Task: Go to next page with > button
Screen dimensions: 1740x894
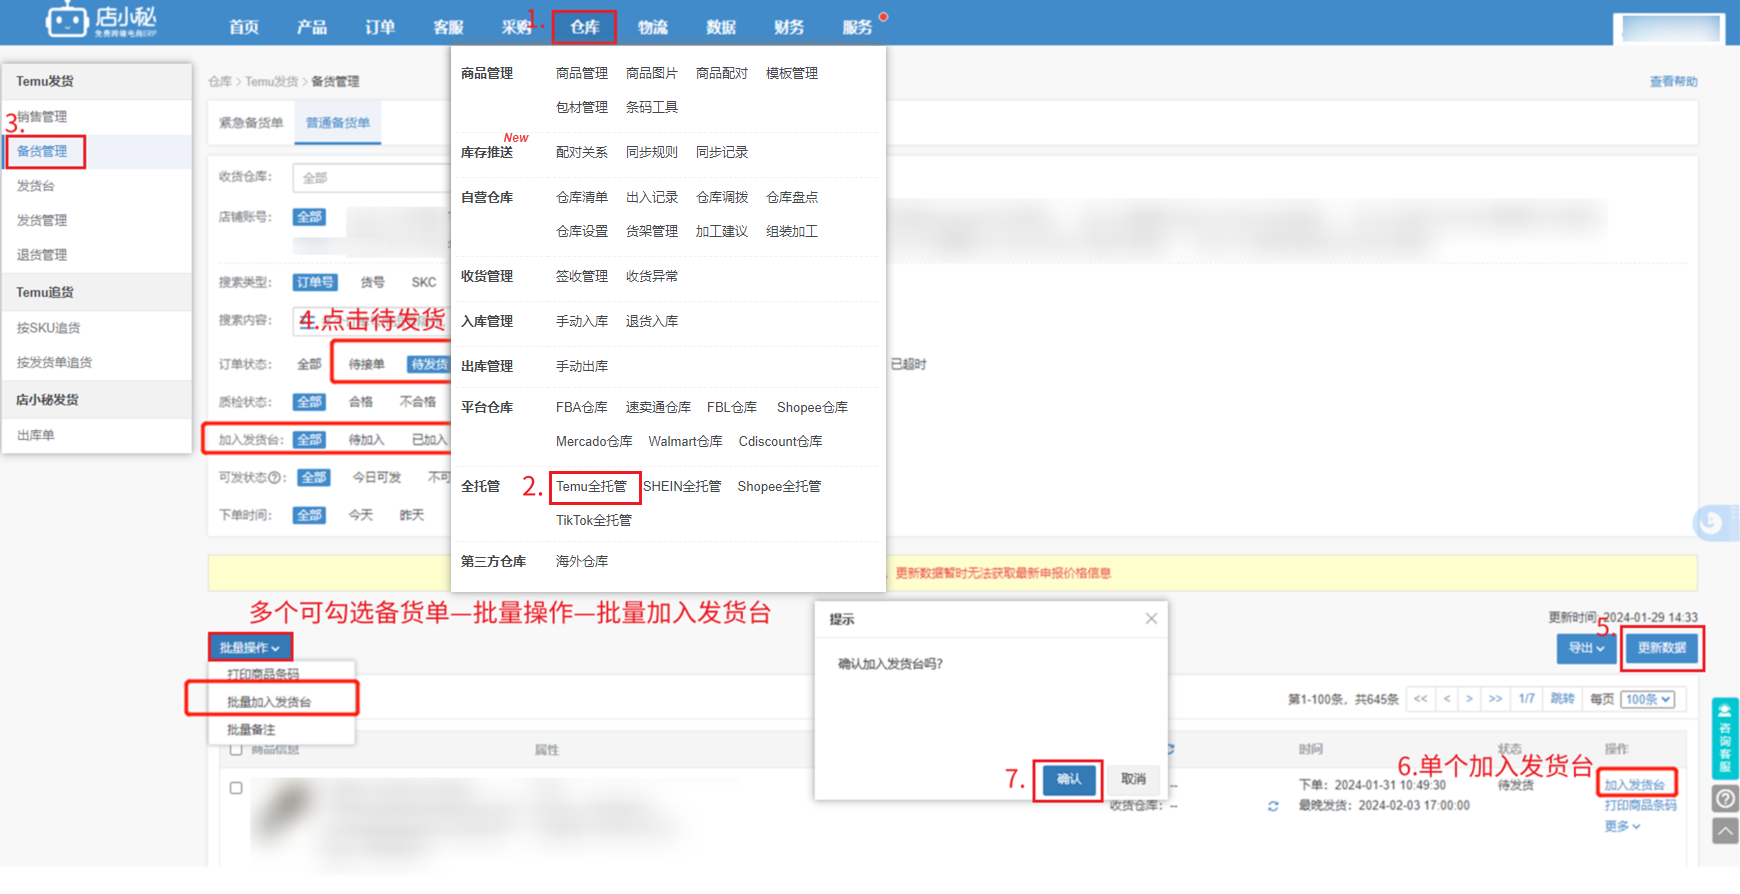Action: click(x=1469, y=699)
